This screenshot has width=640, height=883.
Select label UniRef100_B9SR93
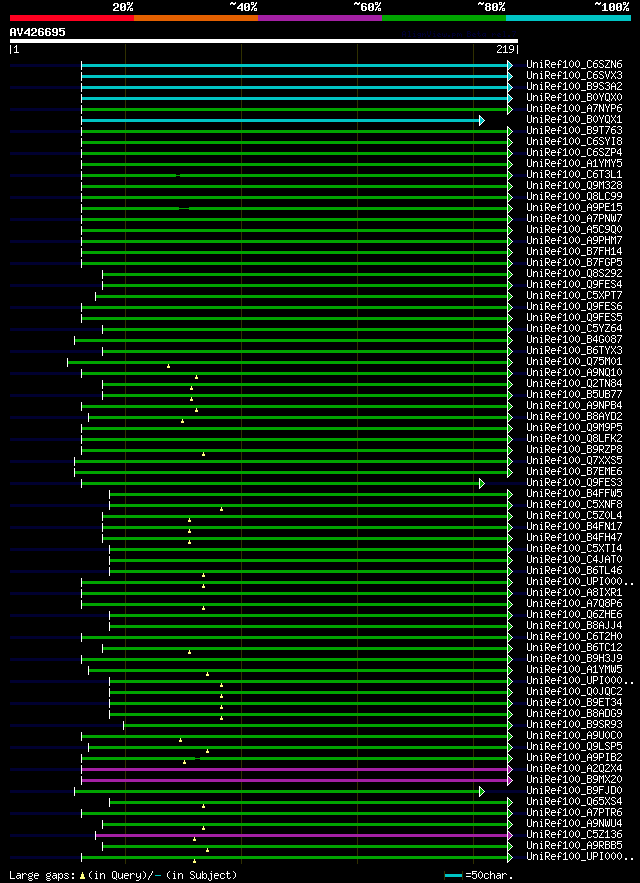tap(574, 725)
